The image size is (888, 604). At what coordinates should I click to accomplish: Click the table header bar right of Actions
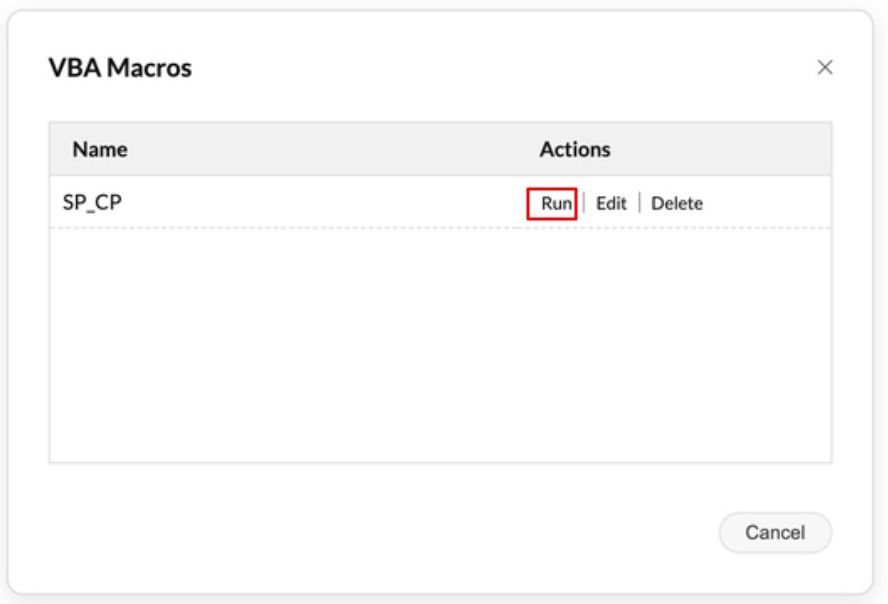coord(730,150)
